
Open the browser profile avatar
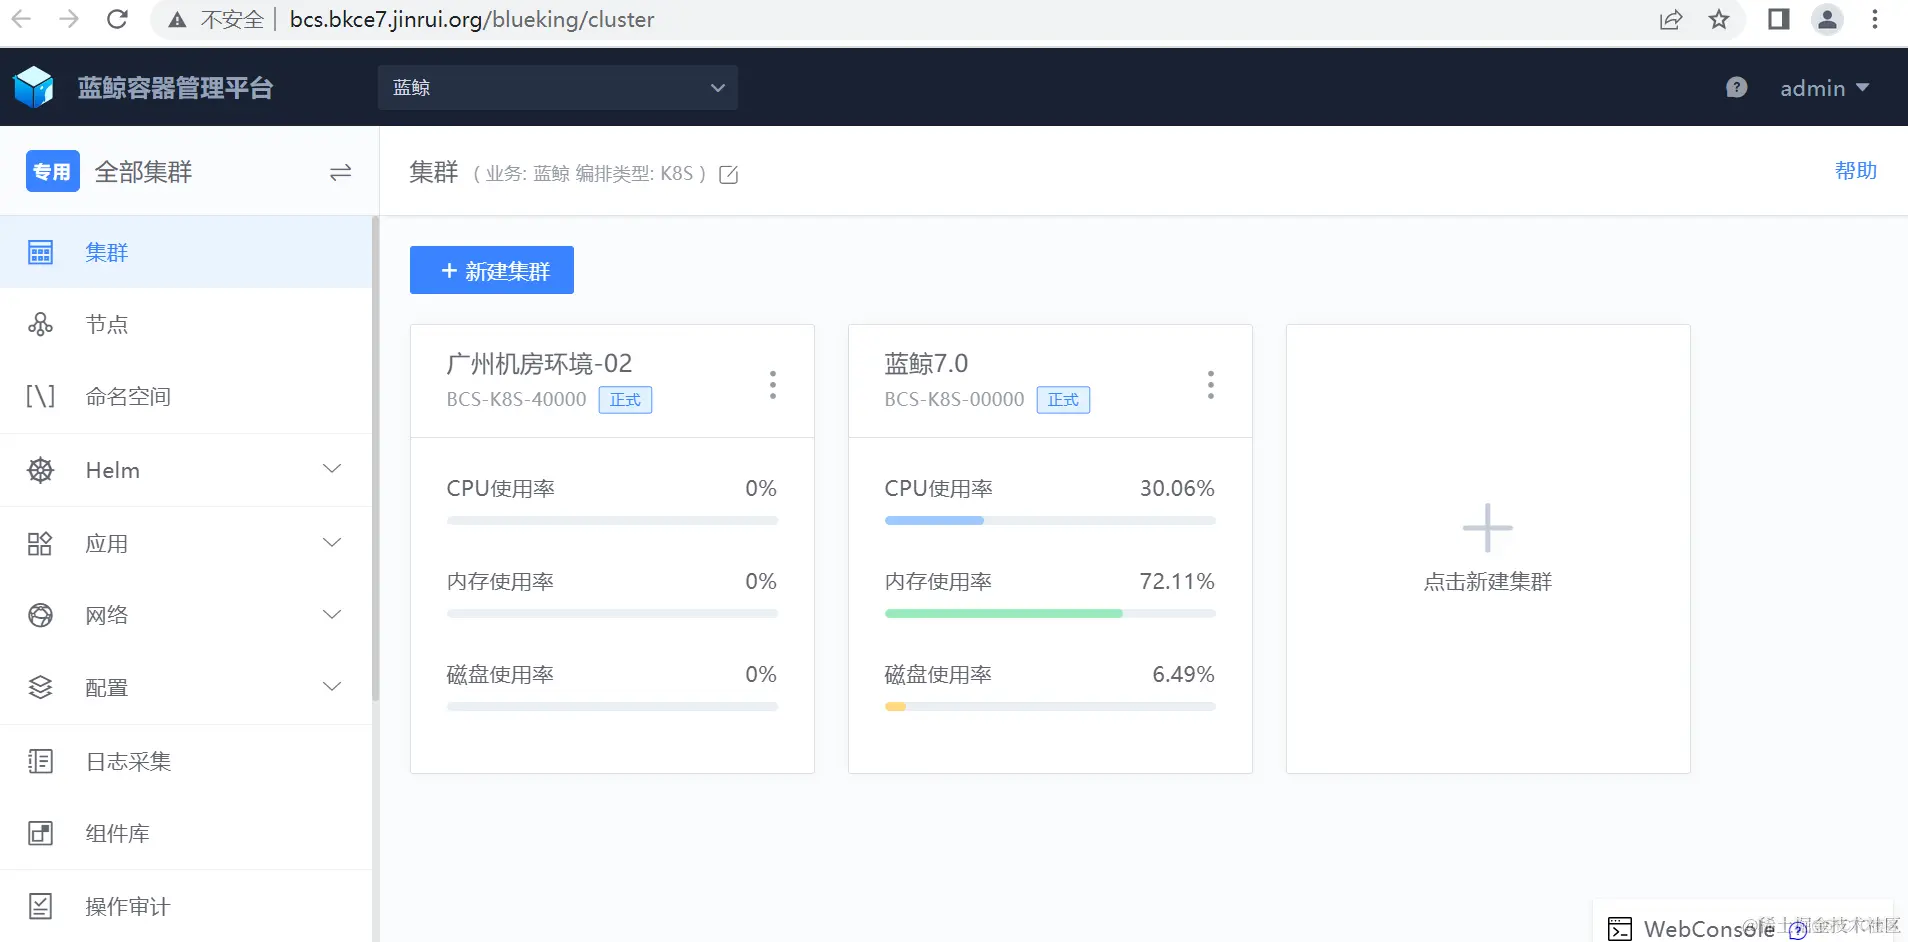pyautogui.click(x=1827, y=19)
